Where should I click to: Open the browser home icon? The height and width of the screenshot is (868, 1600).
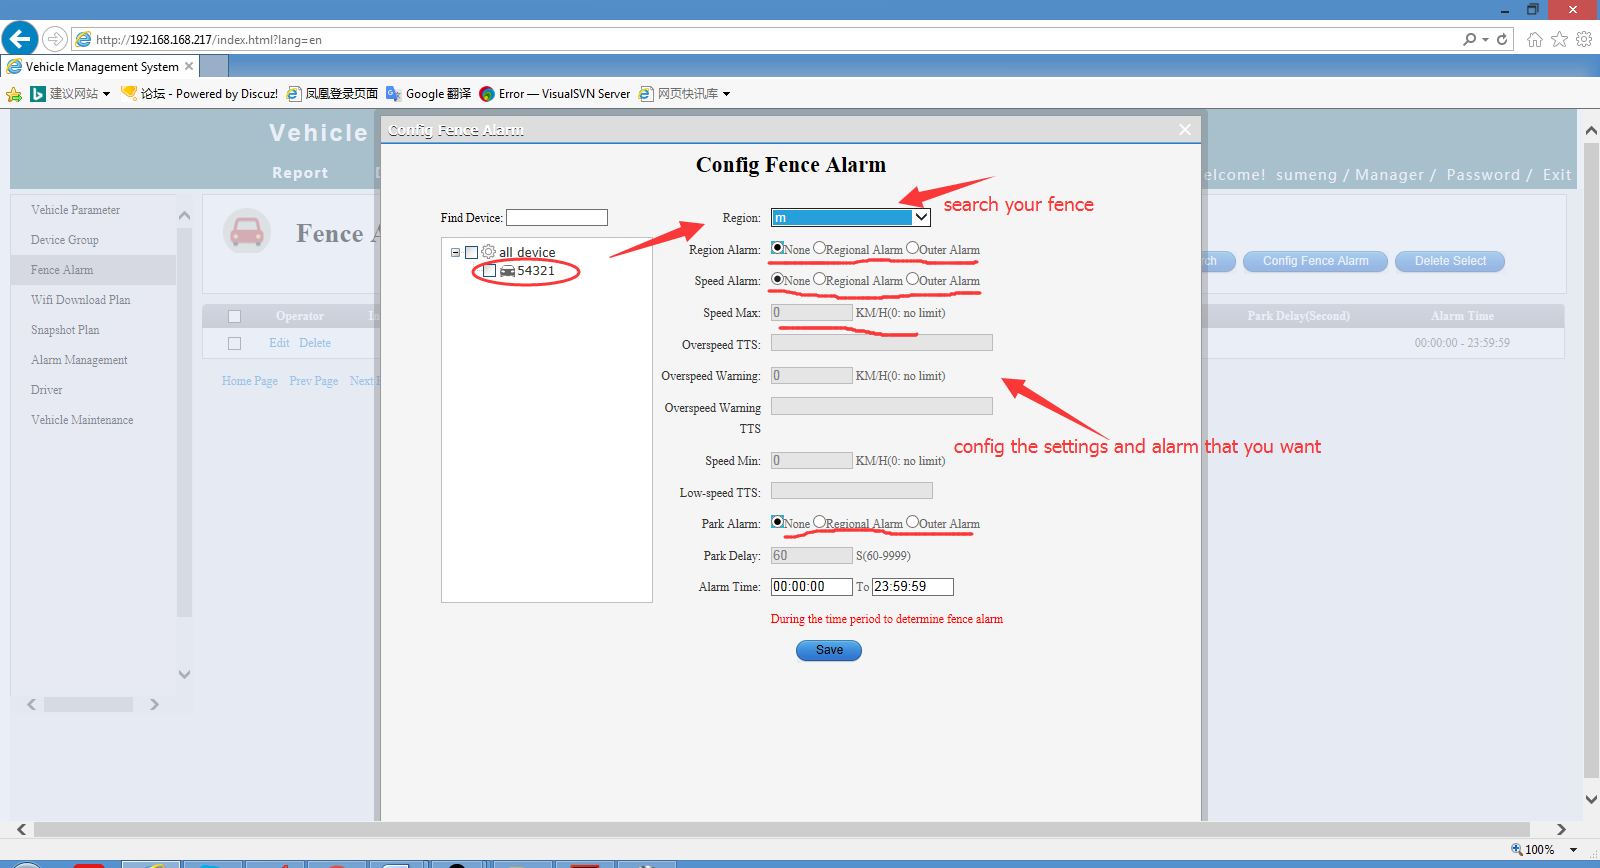[x=1535, y=39]
